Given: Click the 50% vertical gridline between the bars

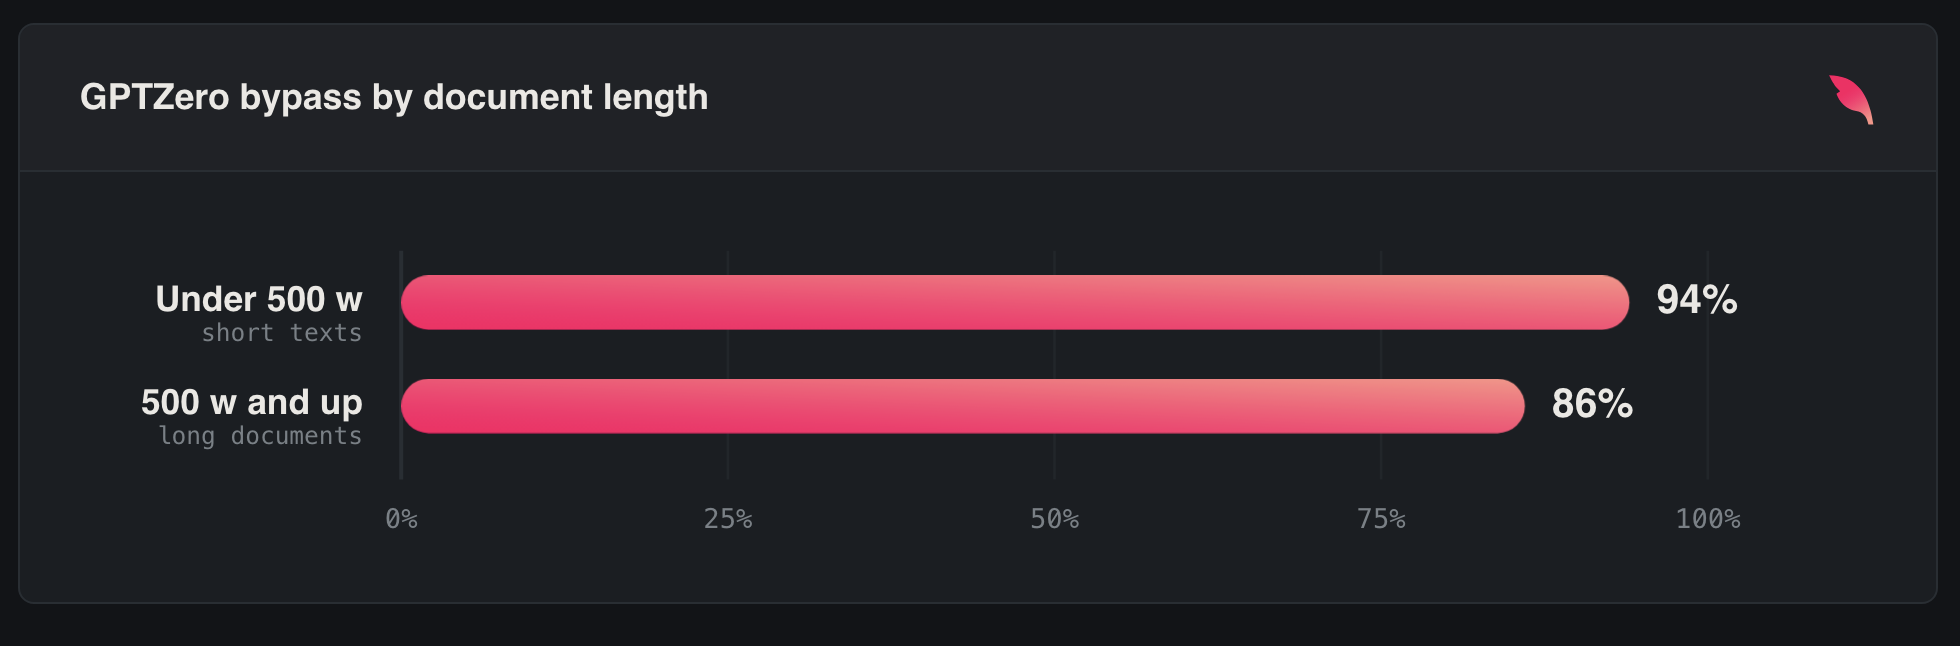Looking at the screenshot, I should (x=1054, y=354).
